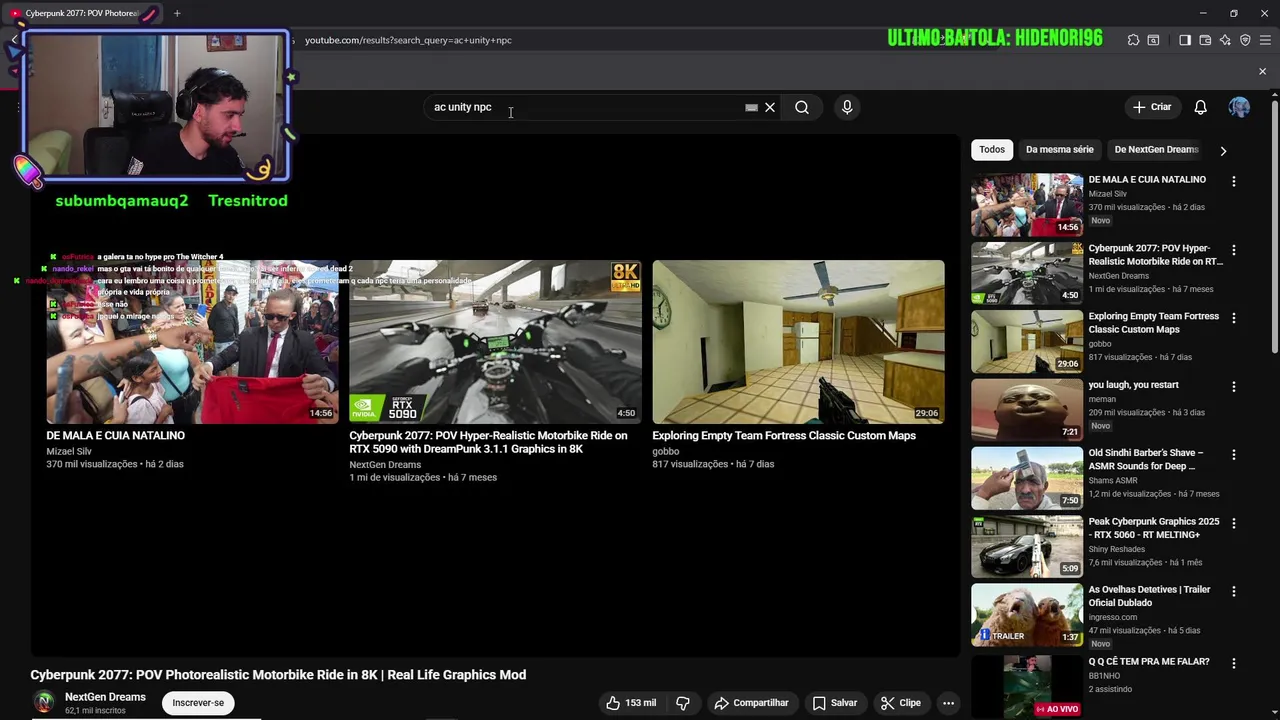The image size is (1280, 720).
Task: Like the video with 153 mil
Action: click(631, 703)
